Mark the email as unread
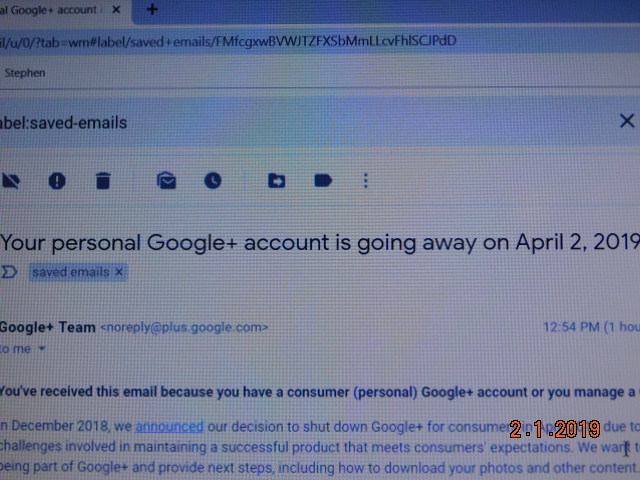640x480 pixels. click(167, 180)
